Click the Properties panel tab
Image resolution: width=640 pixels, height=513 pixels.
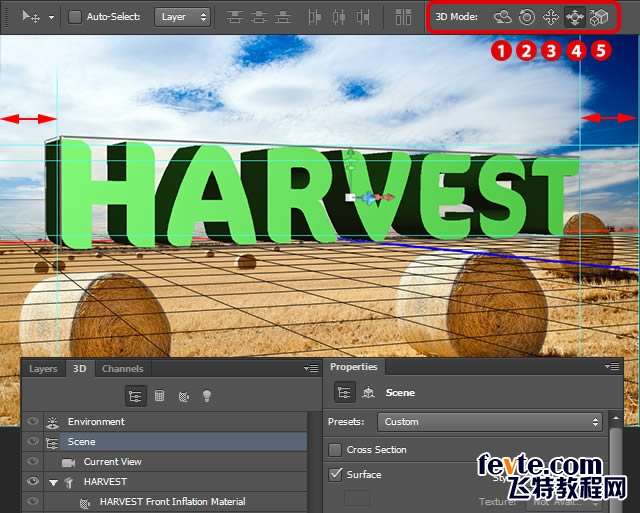click(353, 367)
